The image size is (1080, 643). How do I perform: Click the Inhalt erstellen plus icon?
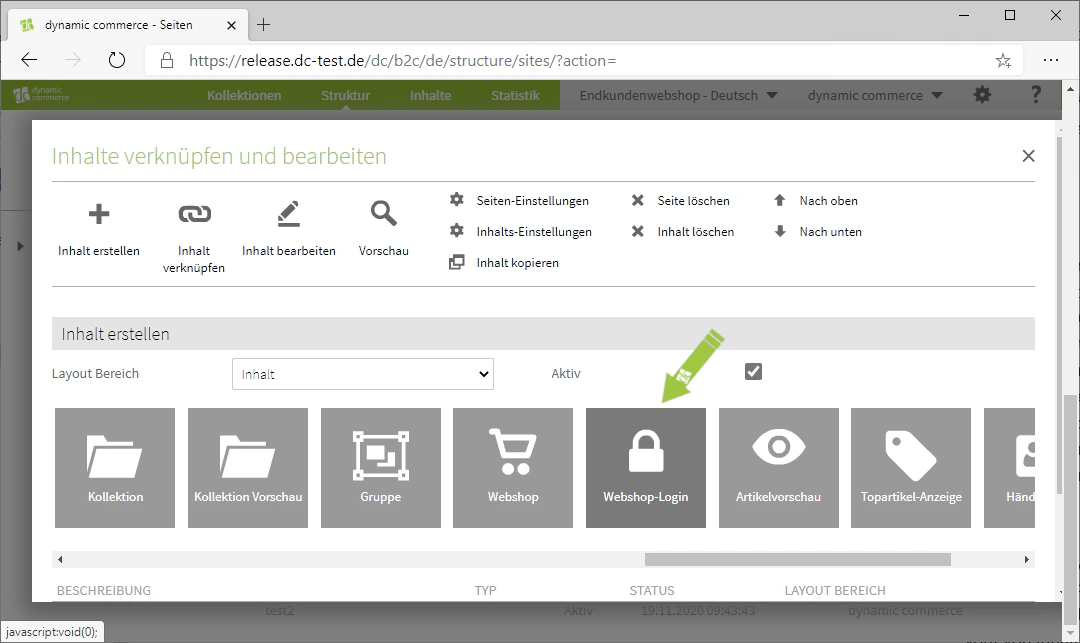98,214
